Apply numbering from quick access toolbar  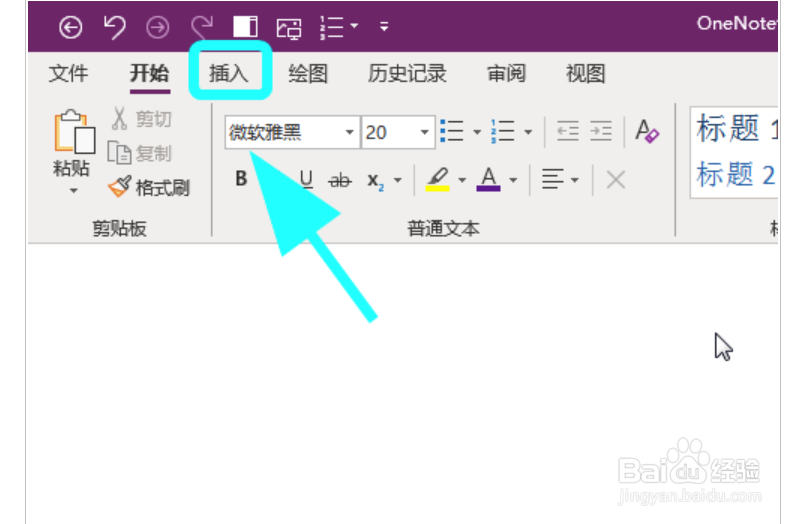332,27
